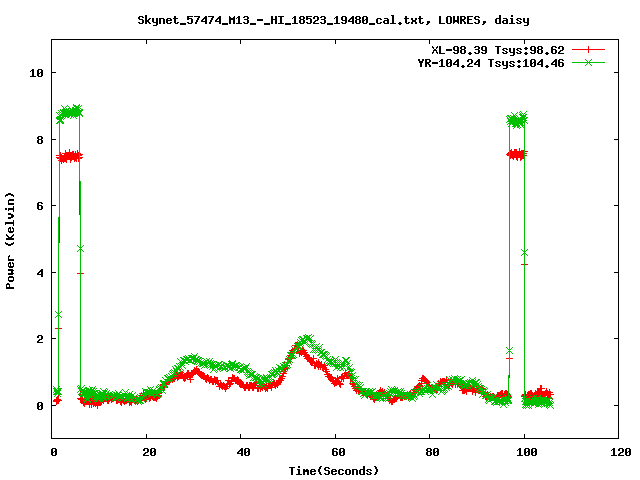Click the second red calibration plateau near 100 seconds
This screenshot has height=480, width=640.
[517, 155]
